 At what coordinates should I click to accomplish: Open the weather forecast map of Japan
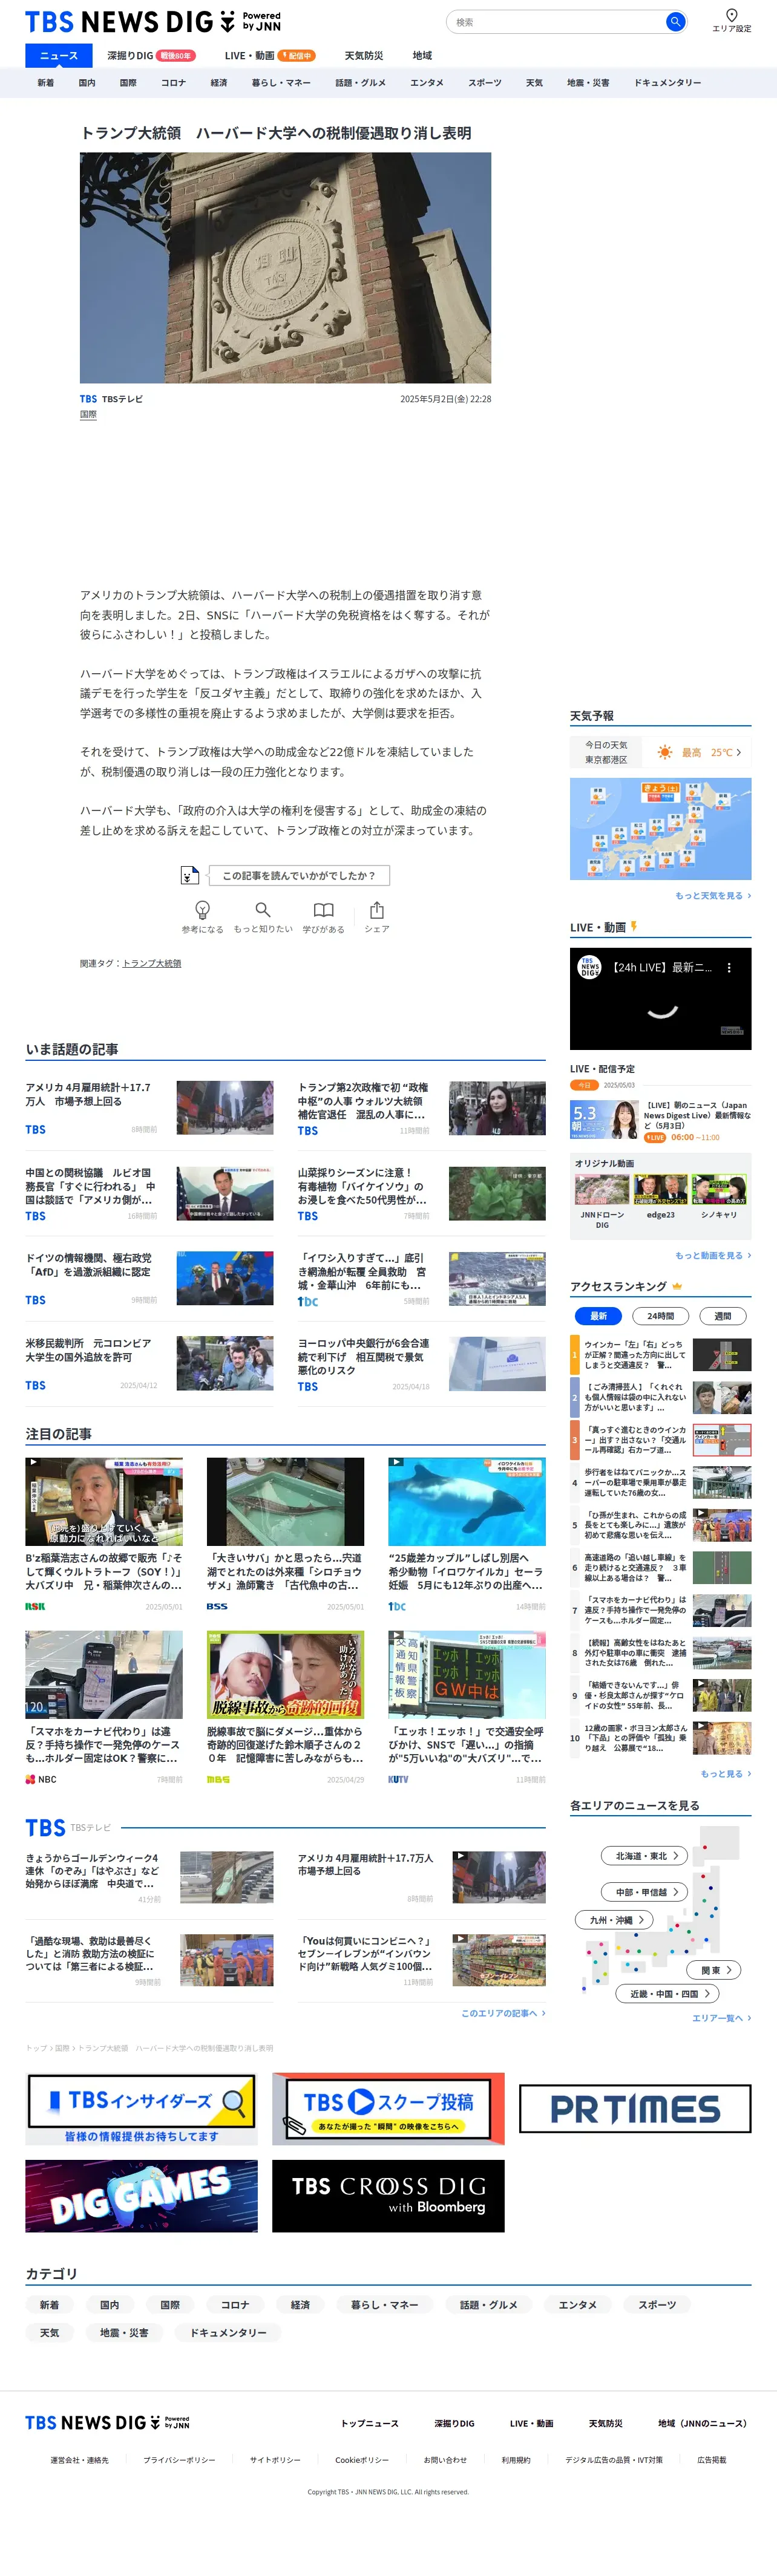click(660, 829)
